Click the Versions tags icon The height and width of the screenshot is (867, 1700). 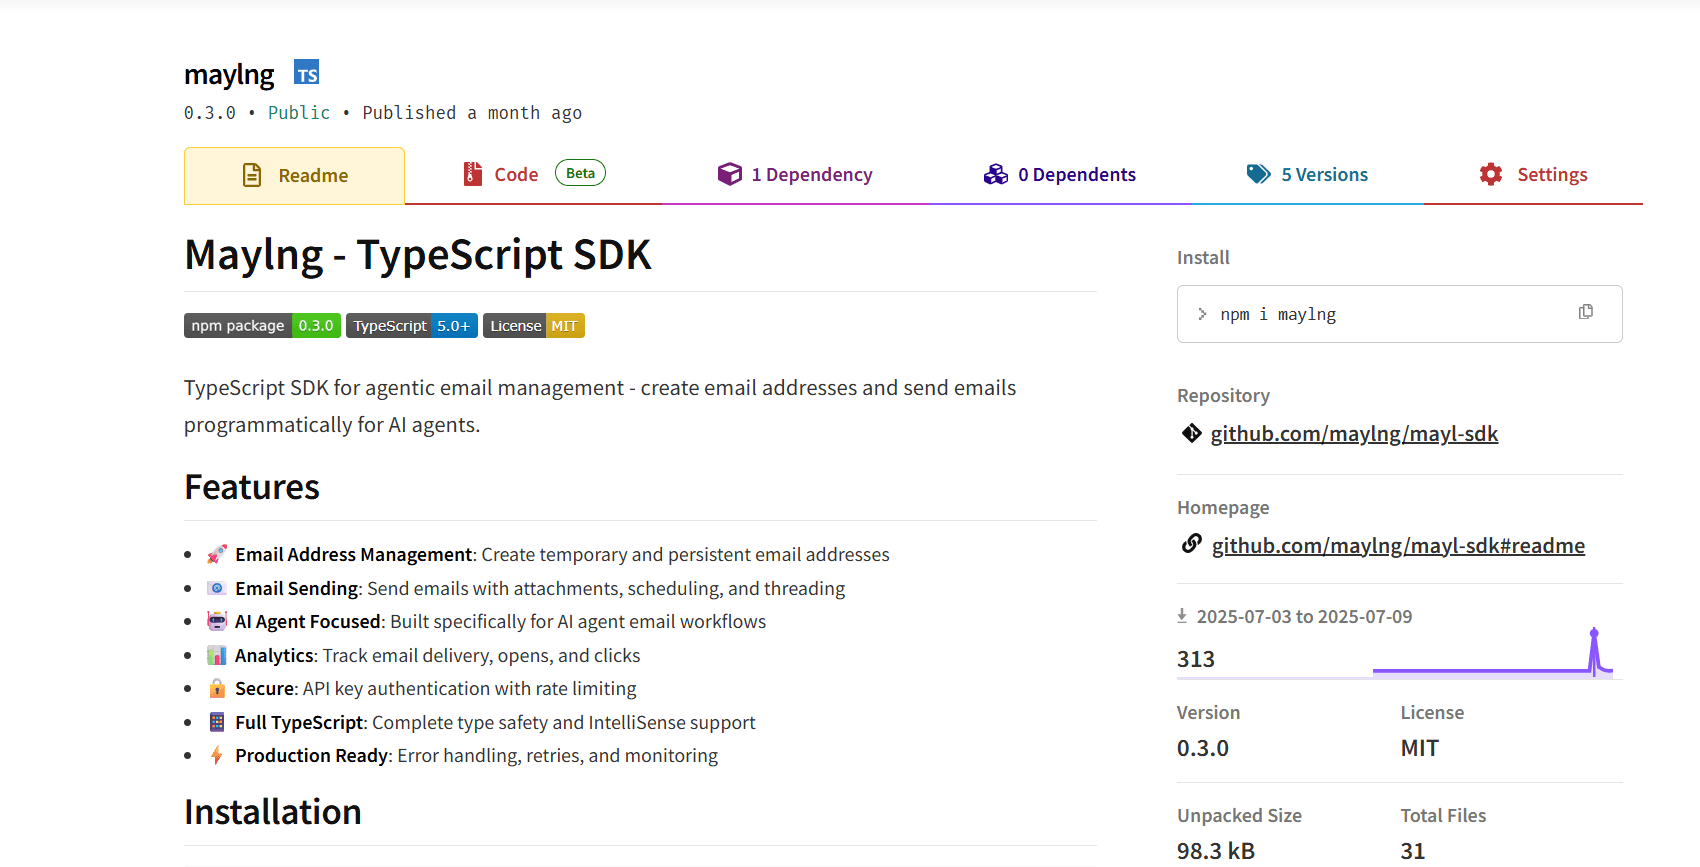[x=1258, y=175]
